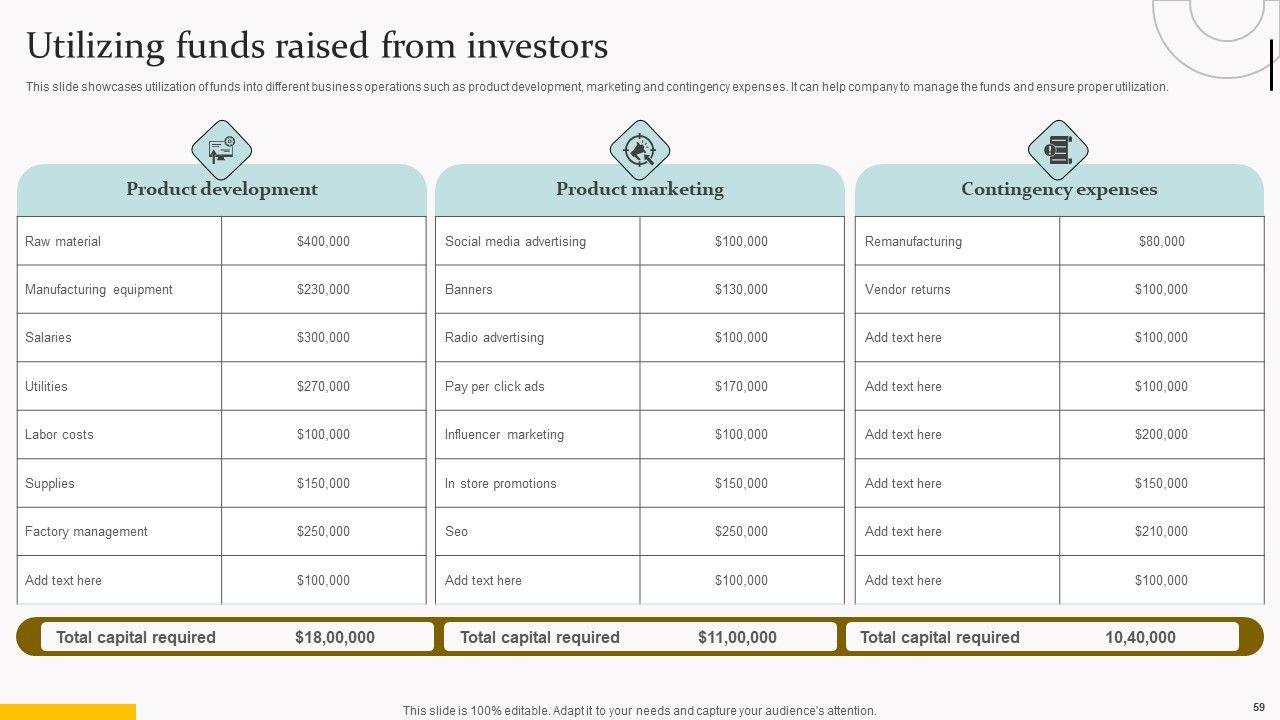
Task: Select the Product marketing header
Action: point(640,189)
